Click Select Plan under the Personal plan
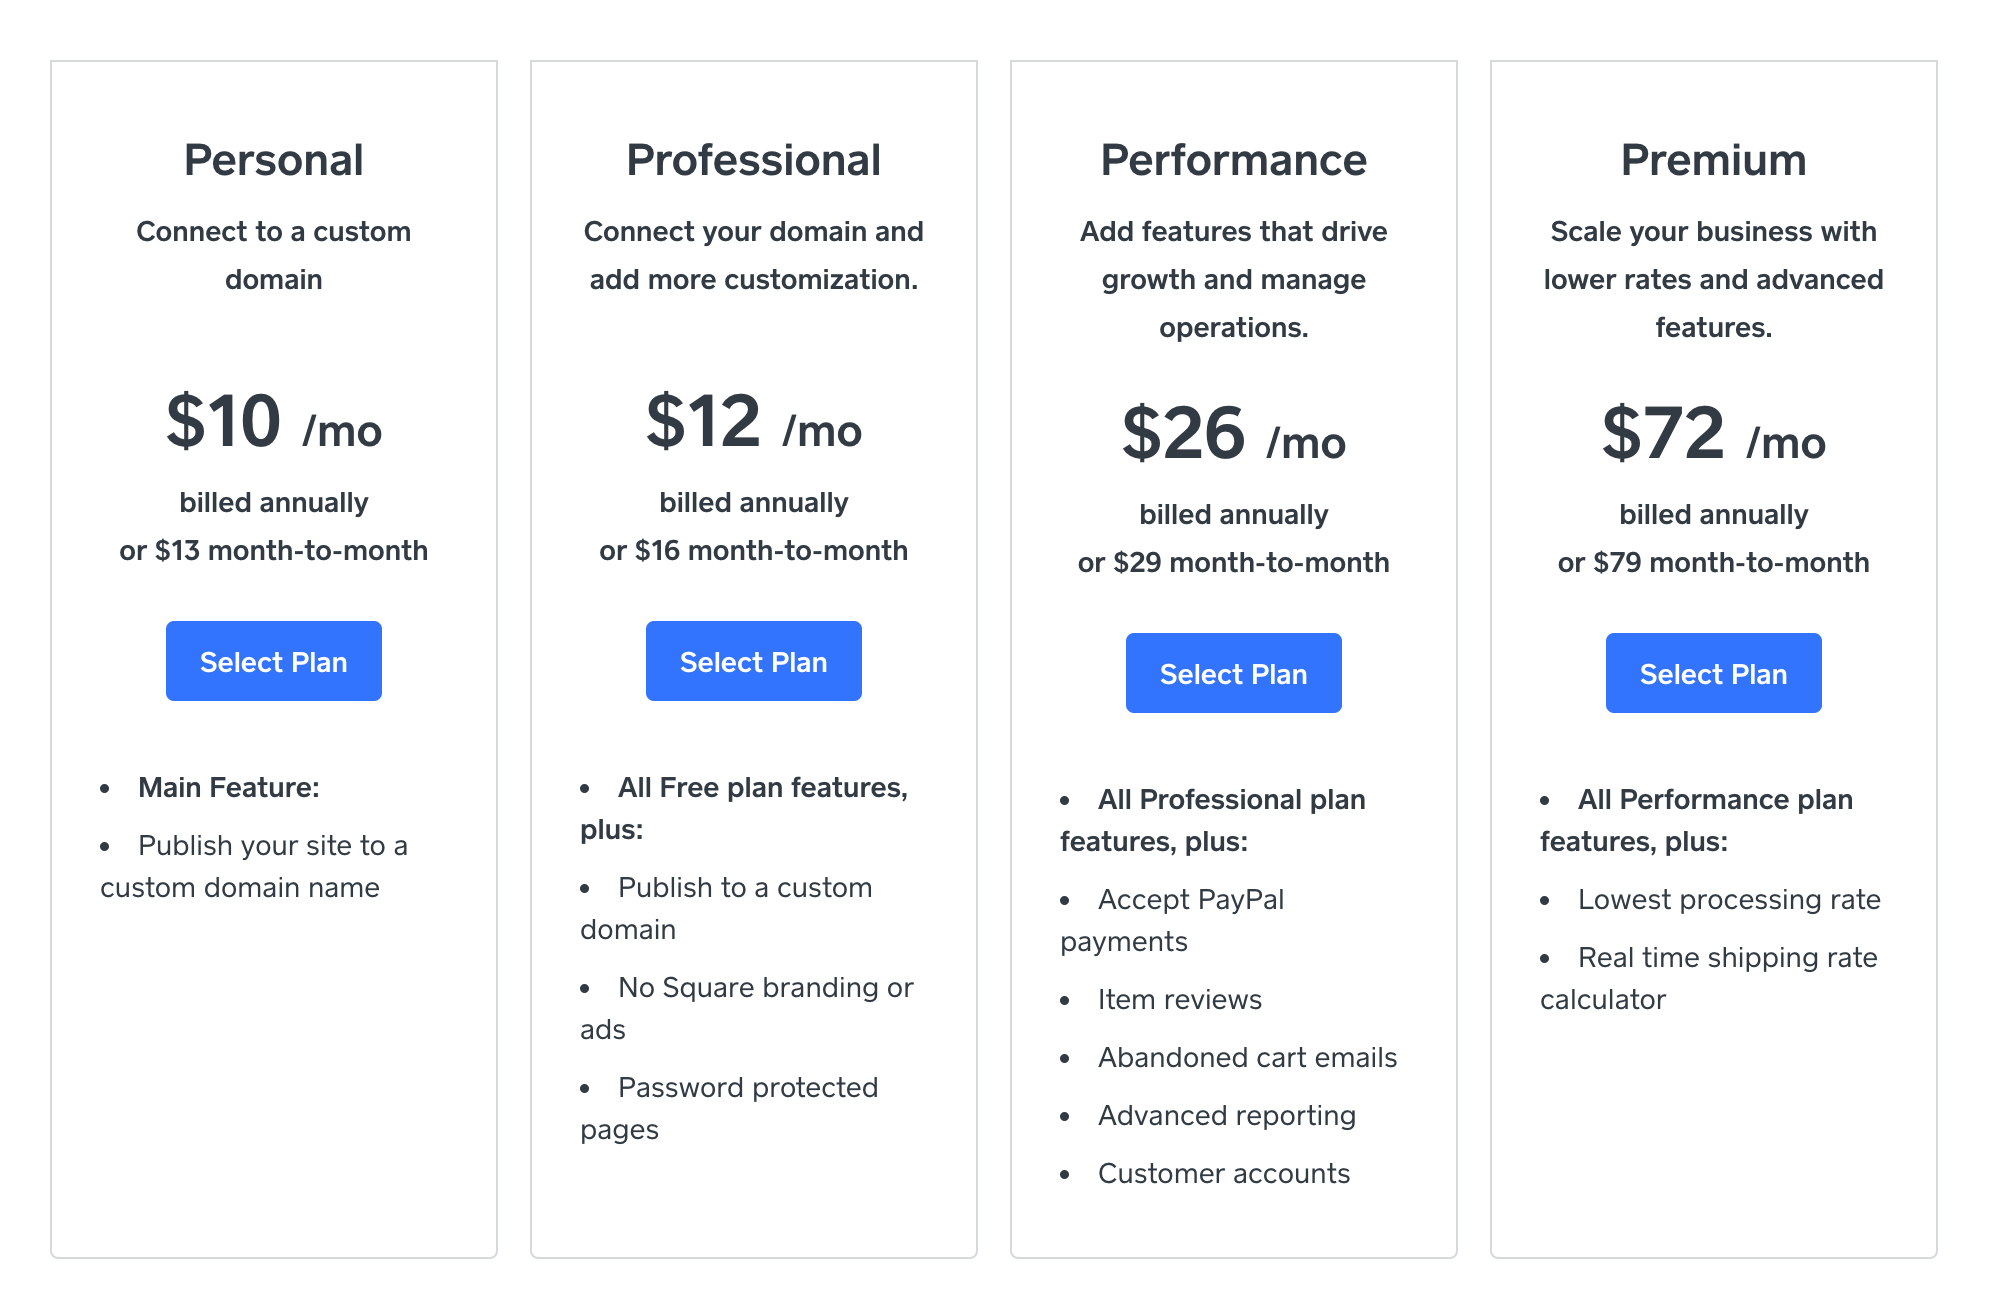 click(273, 661)
